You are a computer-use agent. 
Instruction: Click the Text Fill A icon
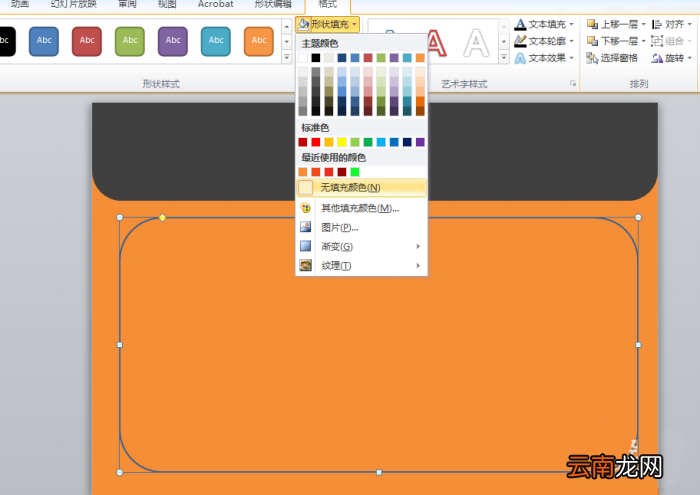pyautogui.click(x=520, y=24)
